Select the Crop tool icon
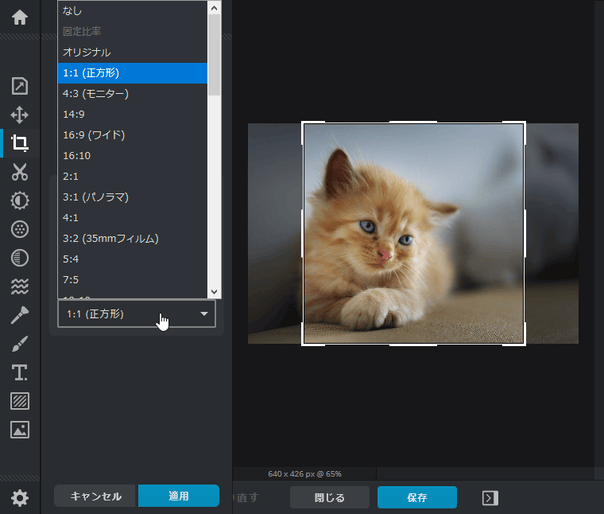Image resolution: width=604 pixels, height=514 pixels. pyautogui.click(x=20, y=143)
